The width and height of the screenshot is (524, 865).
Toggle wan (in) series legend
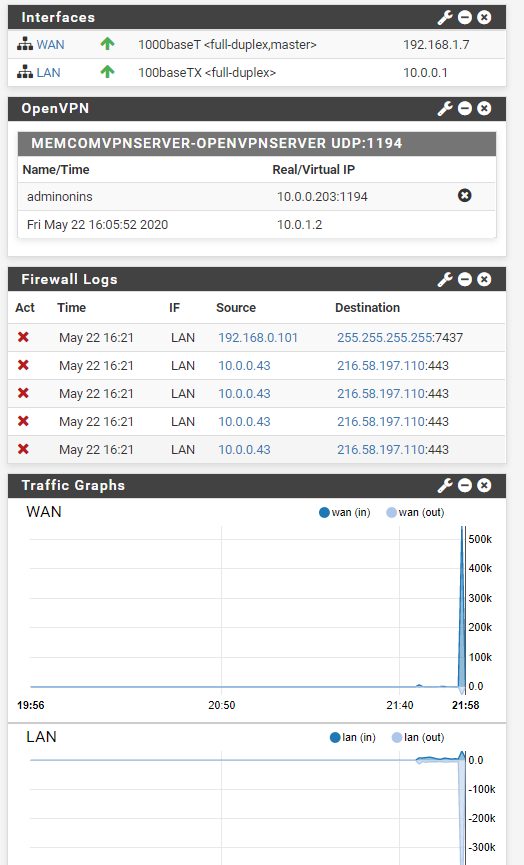click(345, 512)
